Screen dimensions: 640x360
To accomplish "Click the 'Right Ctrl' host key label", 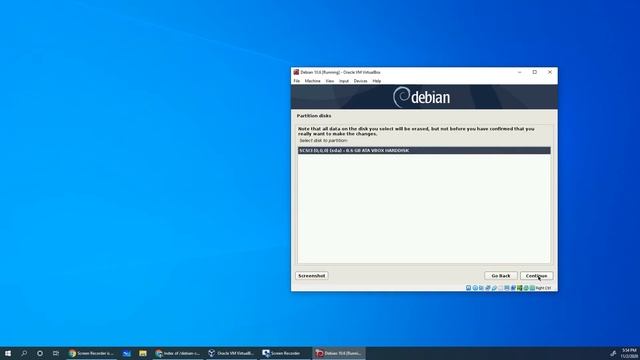I will pyautogui.click(x=543, y=288).
